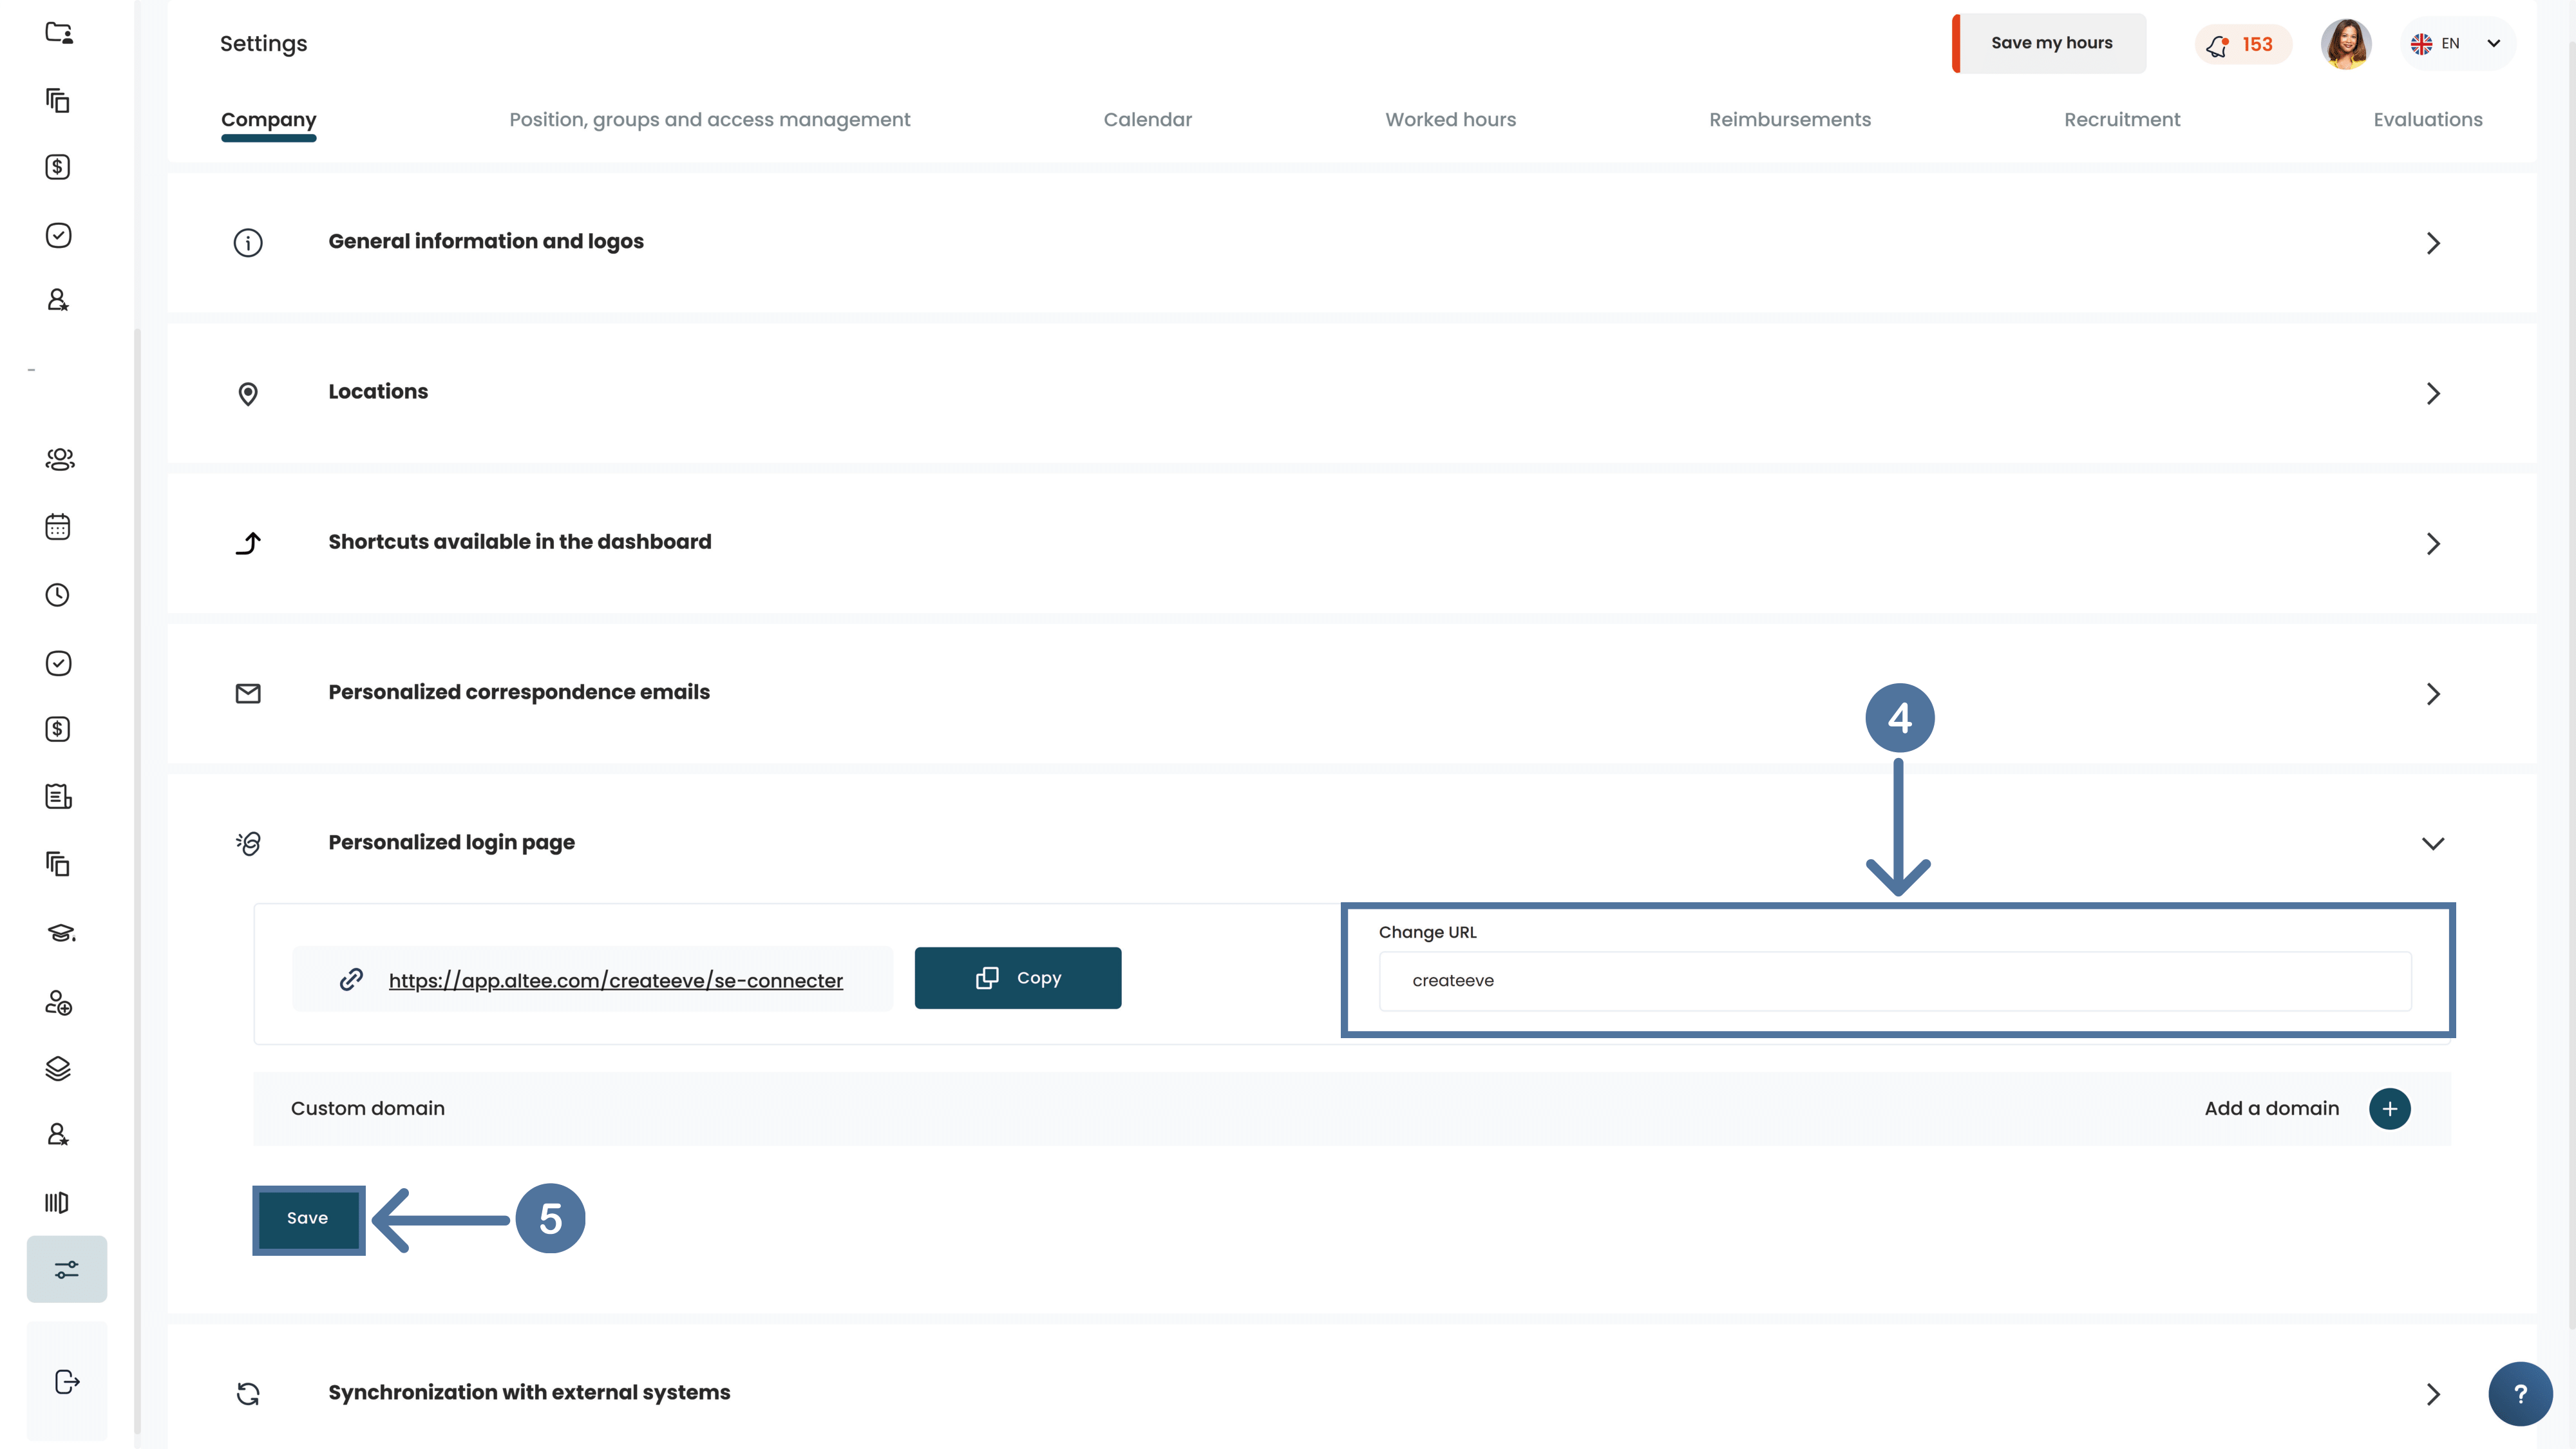Open the add-user recruitment icon in sidebar
The image size is (2576, 1449).
(x=58, y=1002)
